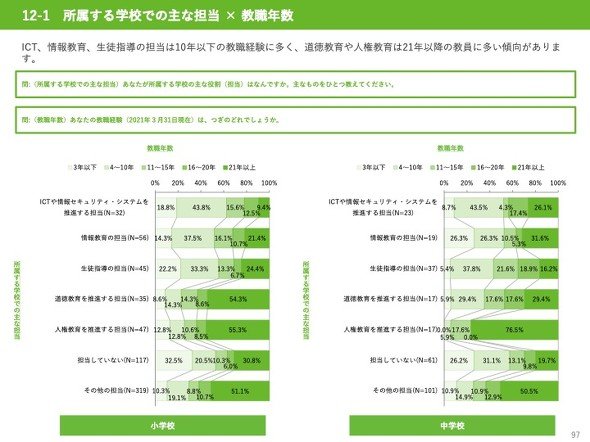This screenshot has width=590, height=442.
Task: Click the second question box about 教職年数
Action: 295,120
